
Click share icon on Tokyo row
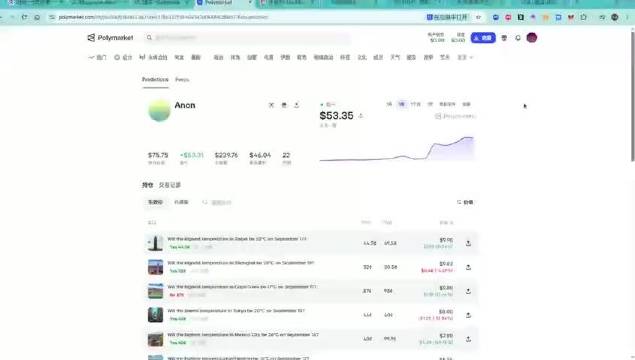(468, 315)
